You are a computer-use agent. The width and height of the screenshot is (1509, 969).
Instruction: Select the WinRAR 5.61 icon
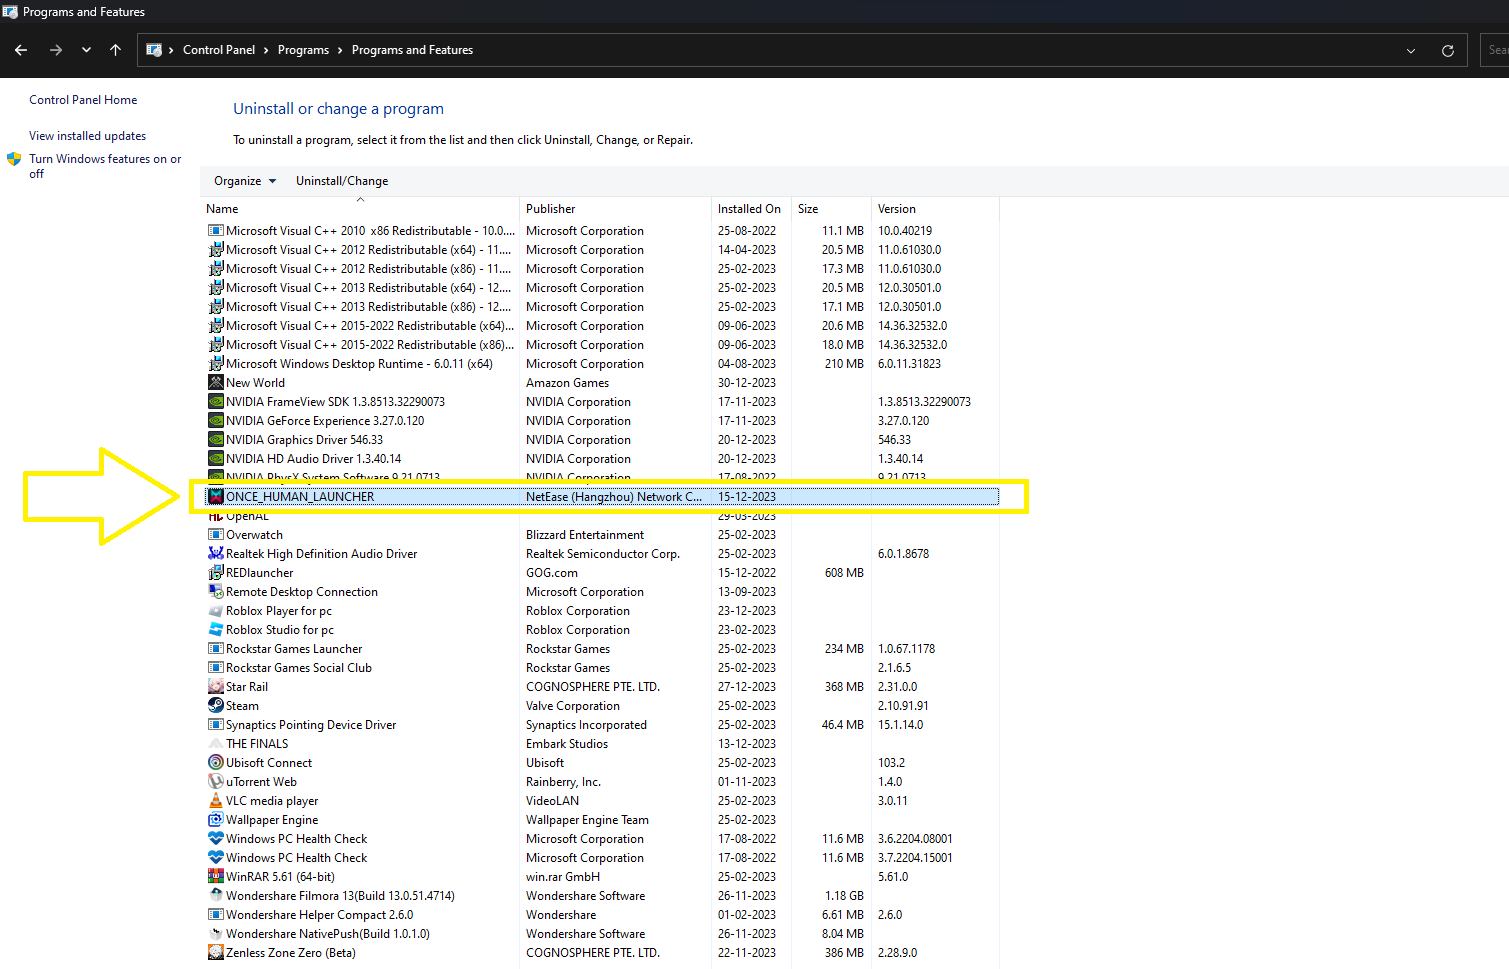(x=215, y=877)
